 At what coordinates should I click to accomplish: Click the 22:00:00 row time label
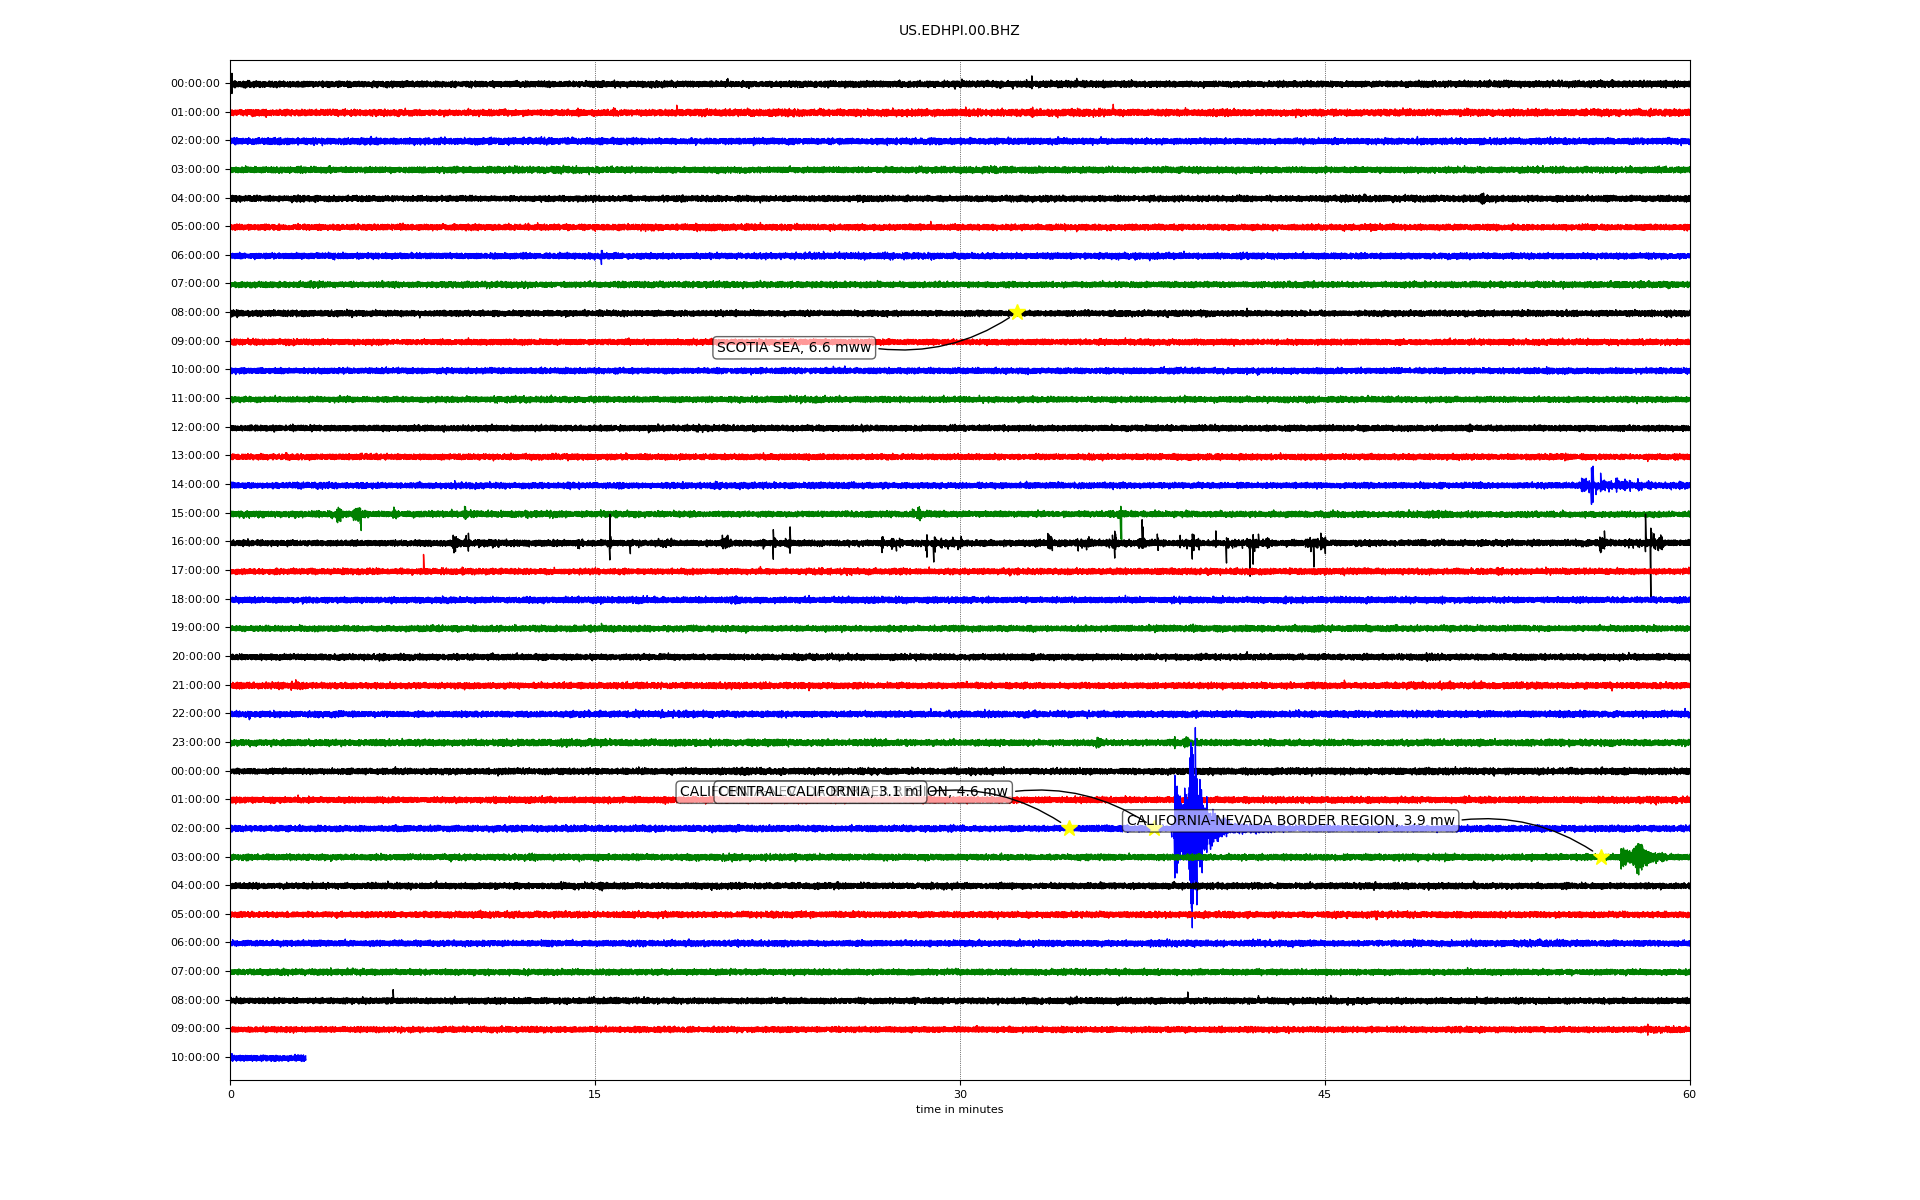[195, 714]
